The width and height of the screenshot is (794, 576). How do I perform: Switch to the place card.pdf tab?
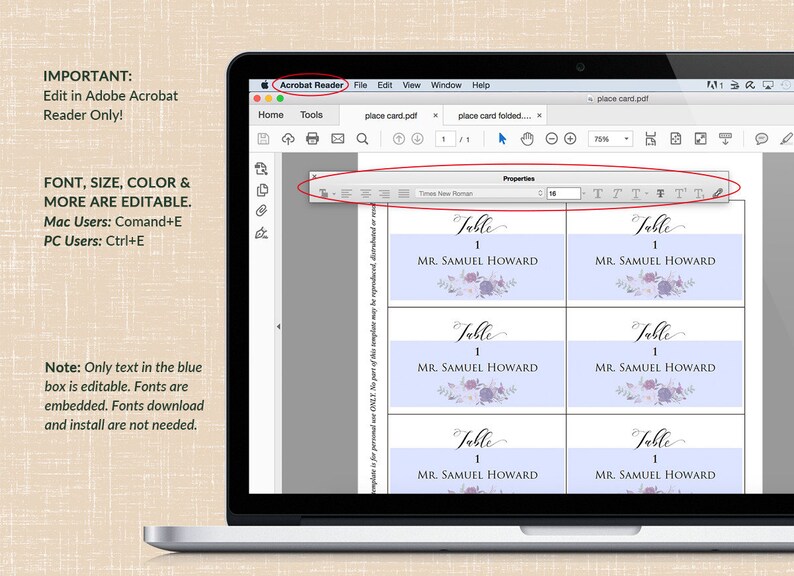(x=391, y=116)
